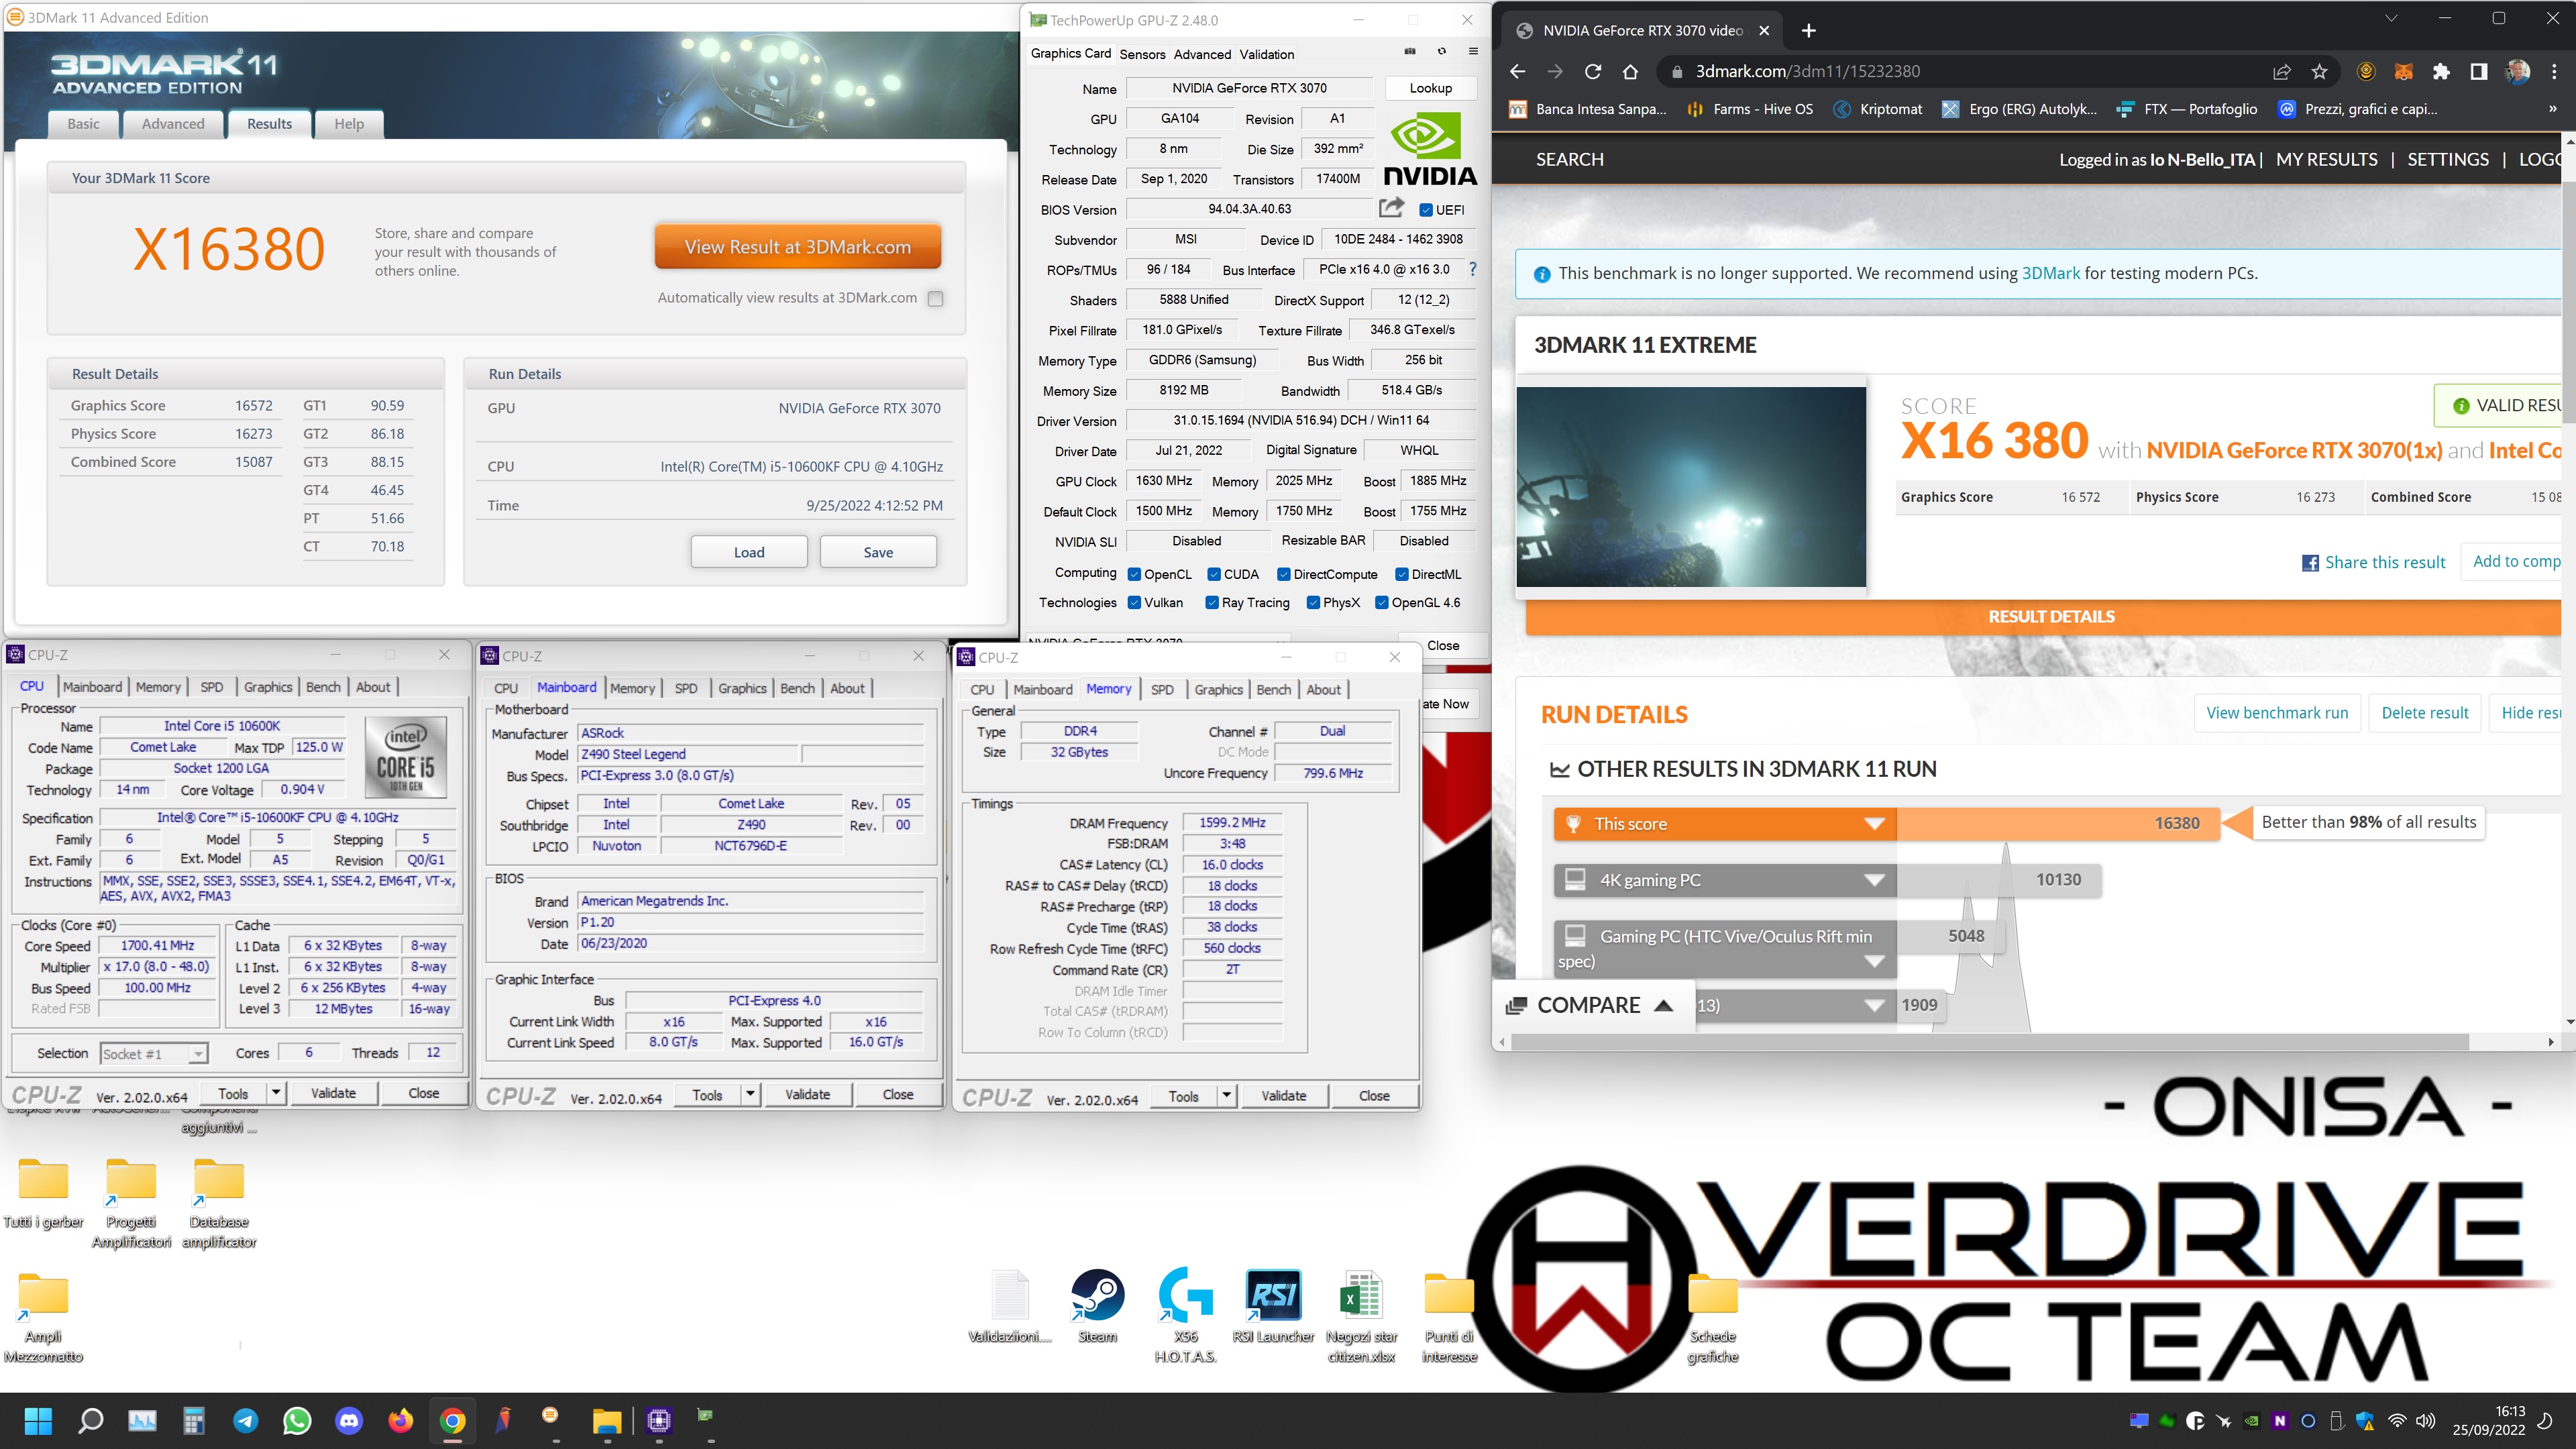Open the GPU-Z hamburger menu

[1473, 52]
